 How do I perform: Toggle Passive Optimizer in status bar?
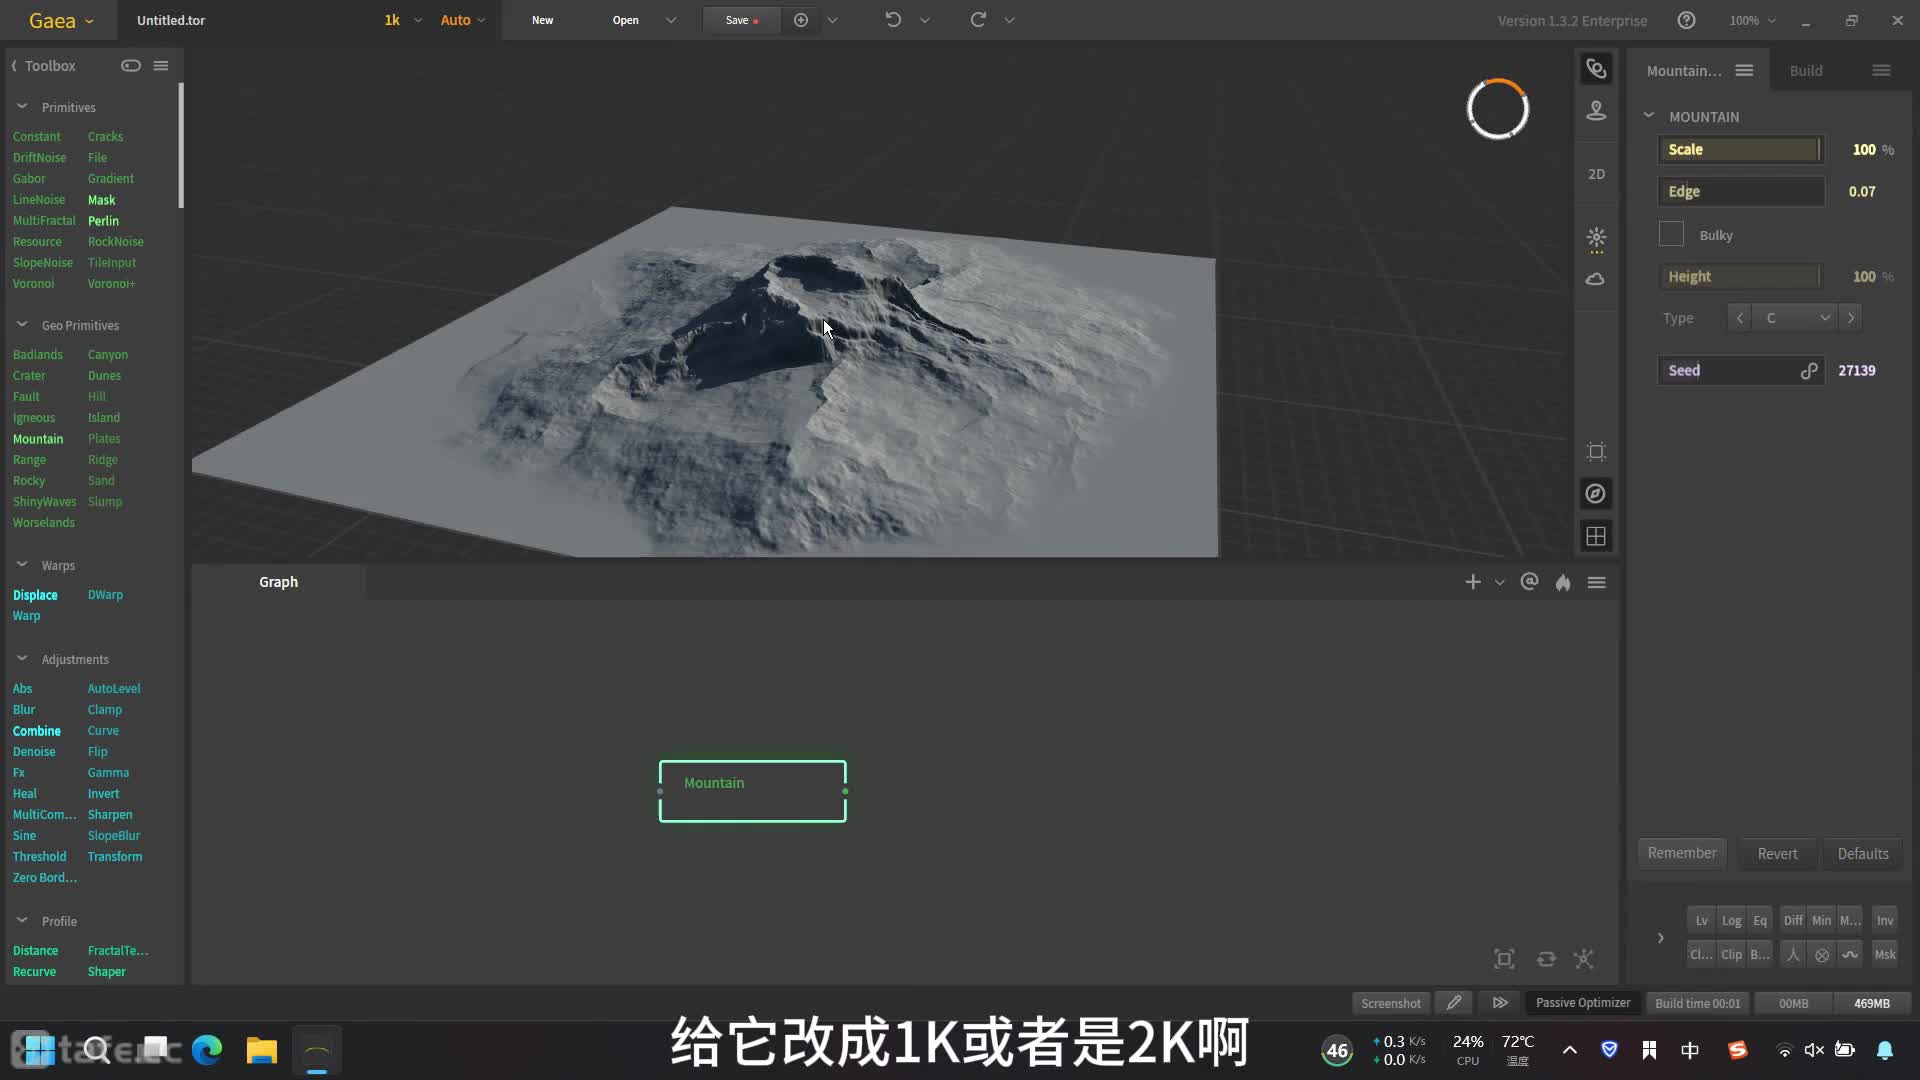pos(1583,1003)
